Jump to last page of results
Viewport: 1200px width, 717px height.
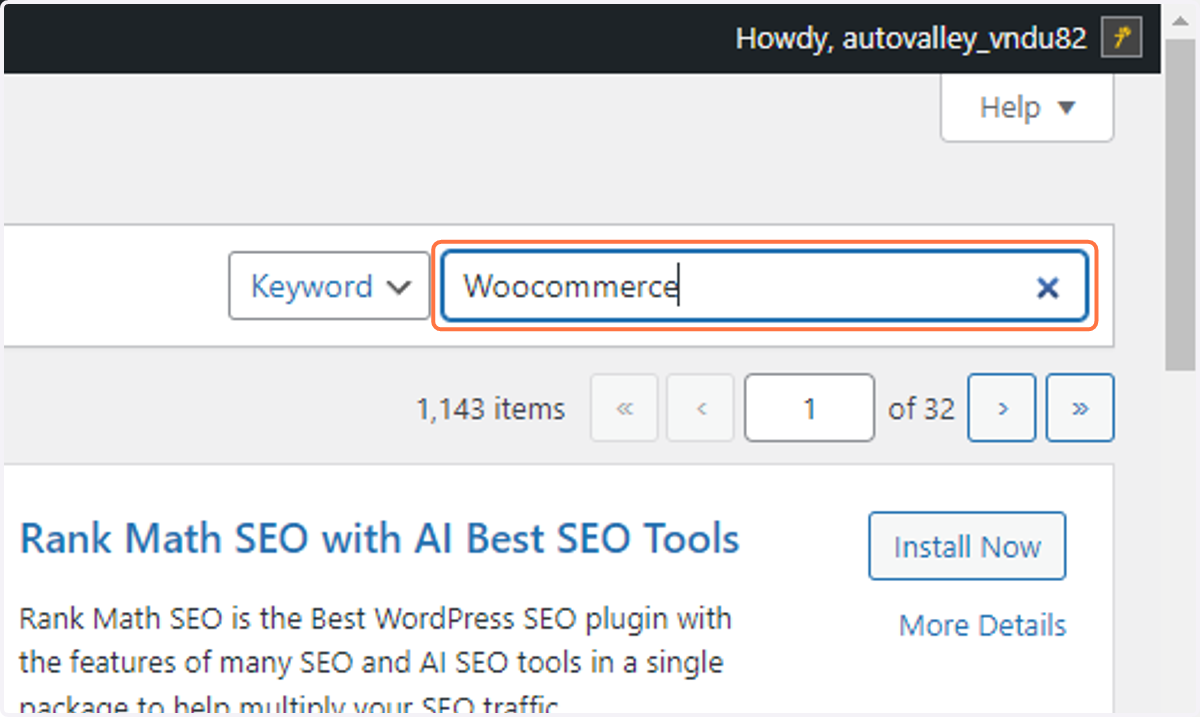(x=1080, y=408)
